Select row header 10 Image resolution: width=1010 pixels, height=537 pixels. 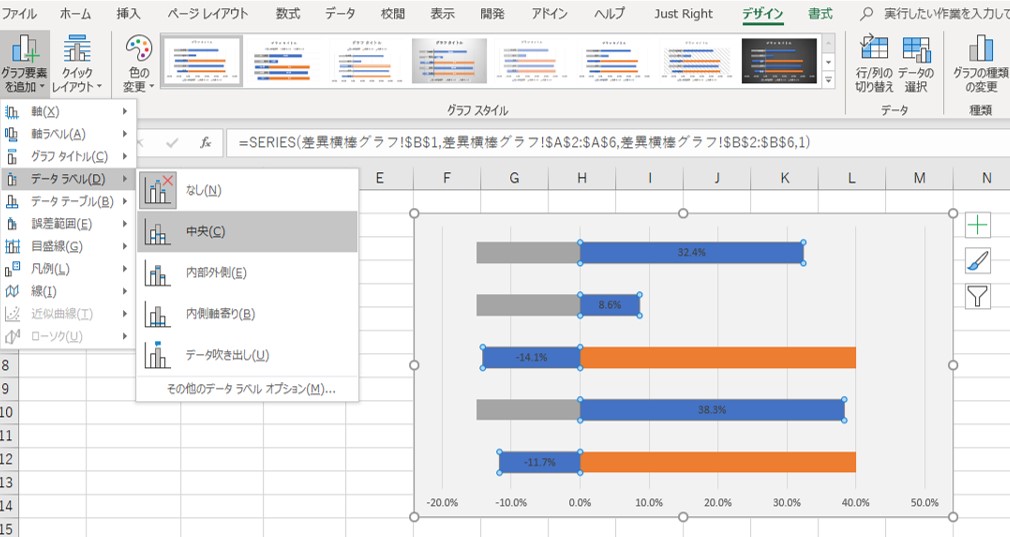pyautogui.click(x=7, y=412)
